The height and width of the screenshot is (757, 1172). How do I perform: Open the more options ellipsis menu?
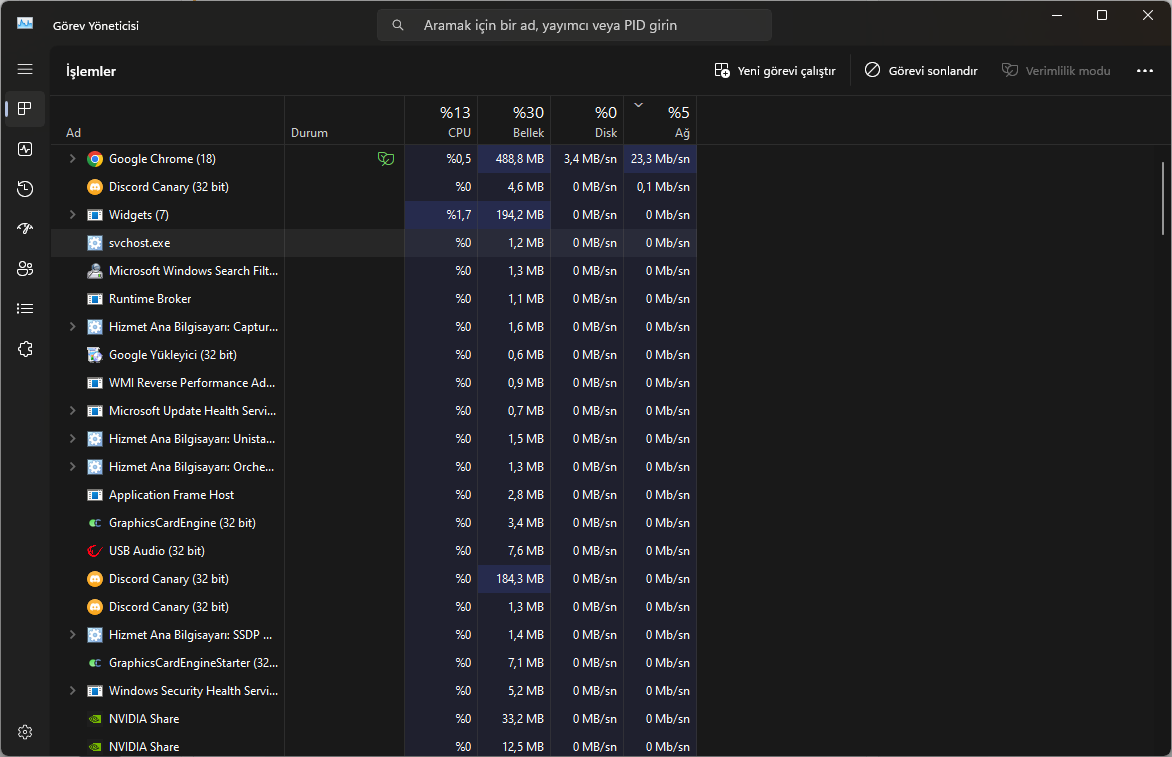point(1144,71)
